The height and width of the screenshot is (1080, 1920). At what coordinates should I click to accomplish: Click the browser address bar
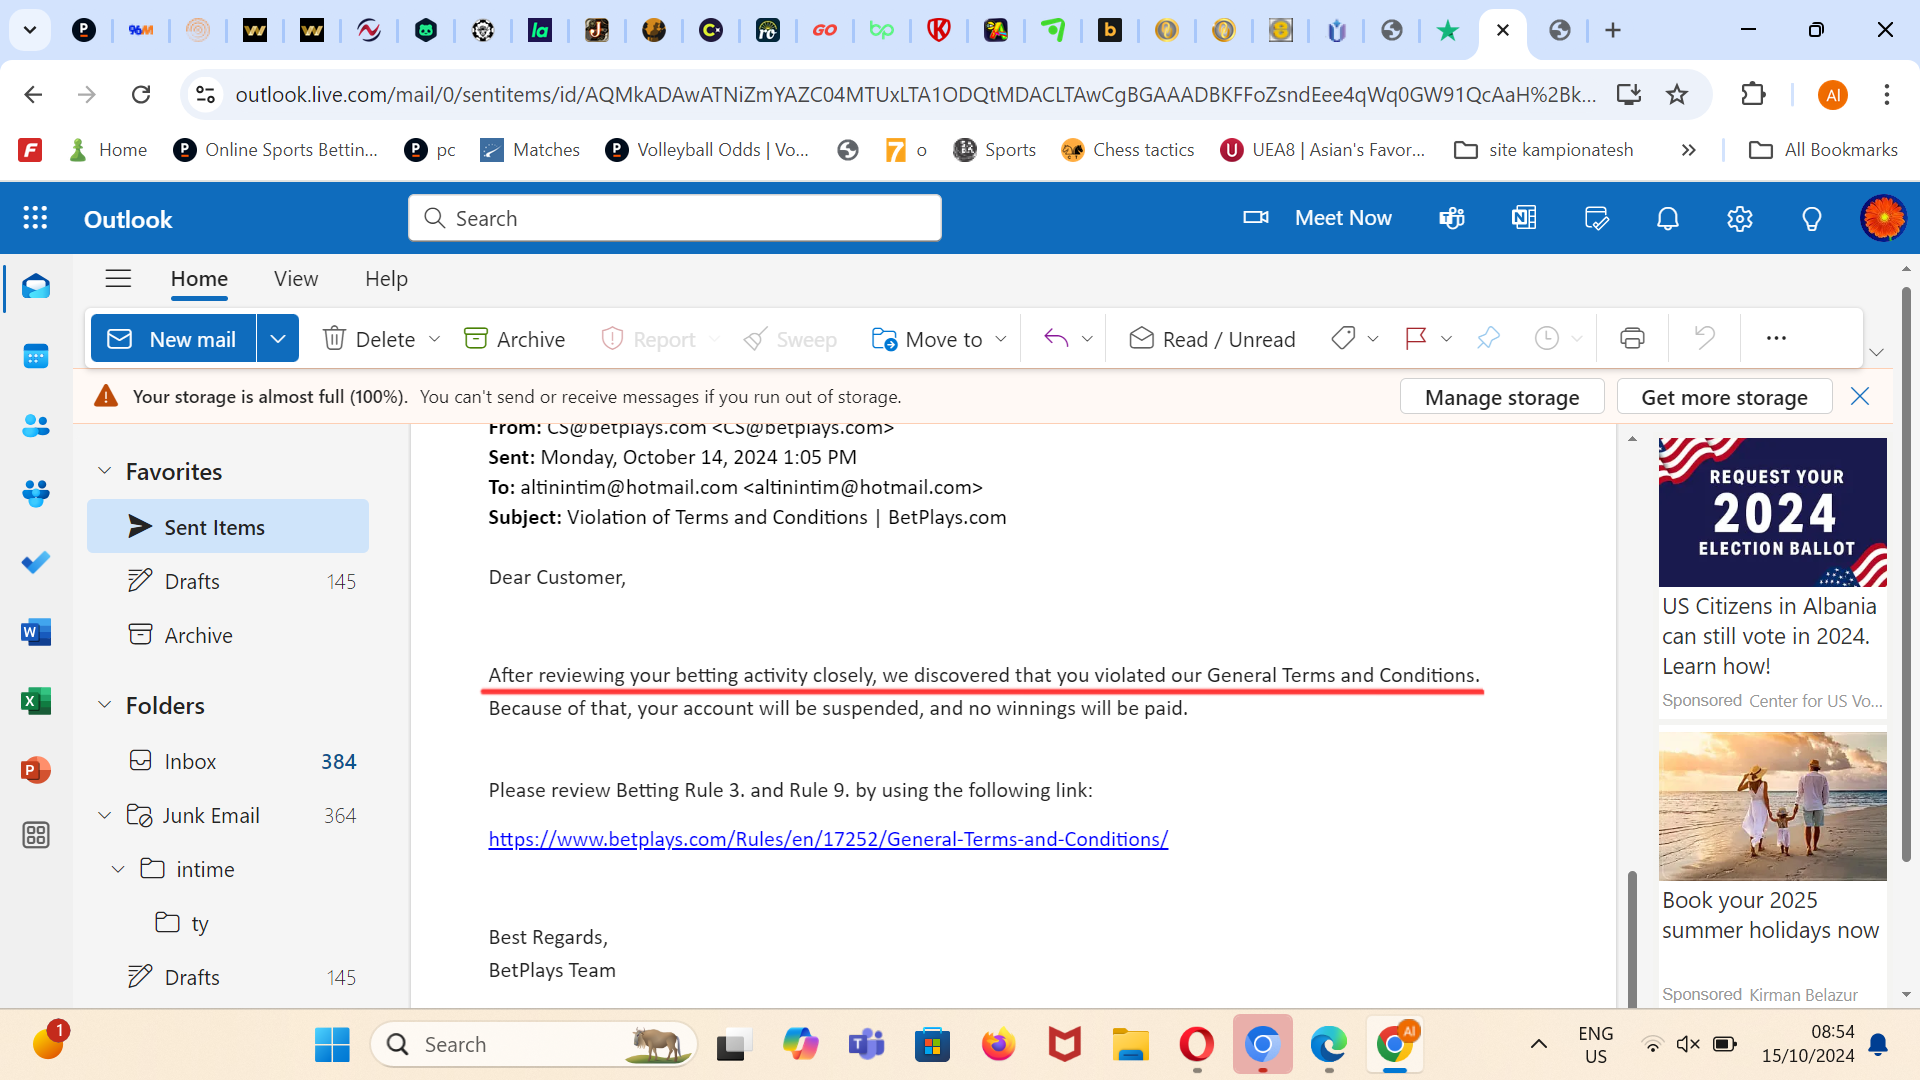pyautogui.click(x=915, y=94)
